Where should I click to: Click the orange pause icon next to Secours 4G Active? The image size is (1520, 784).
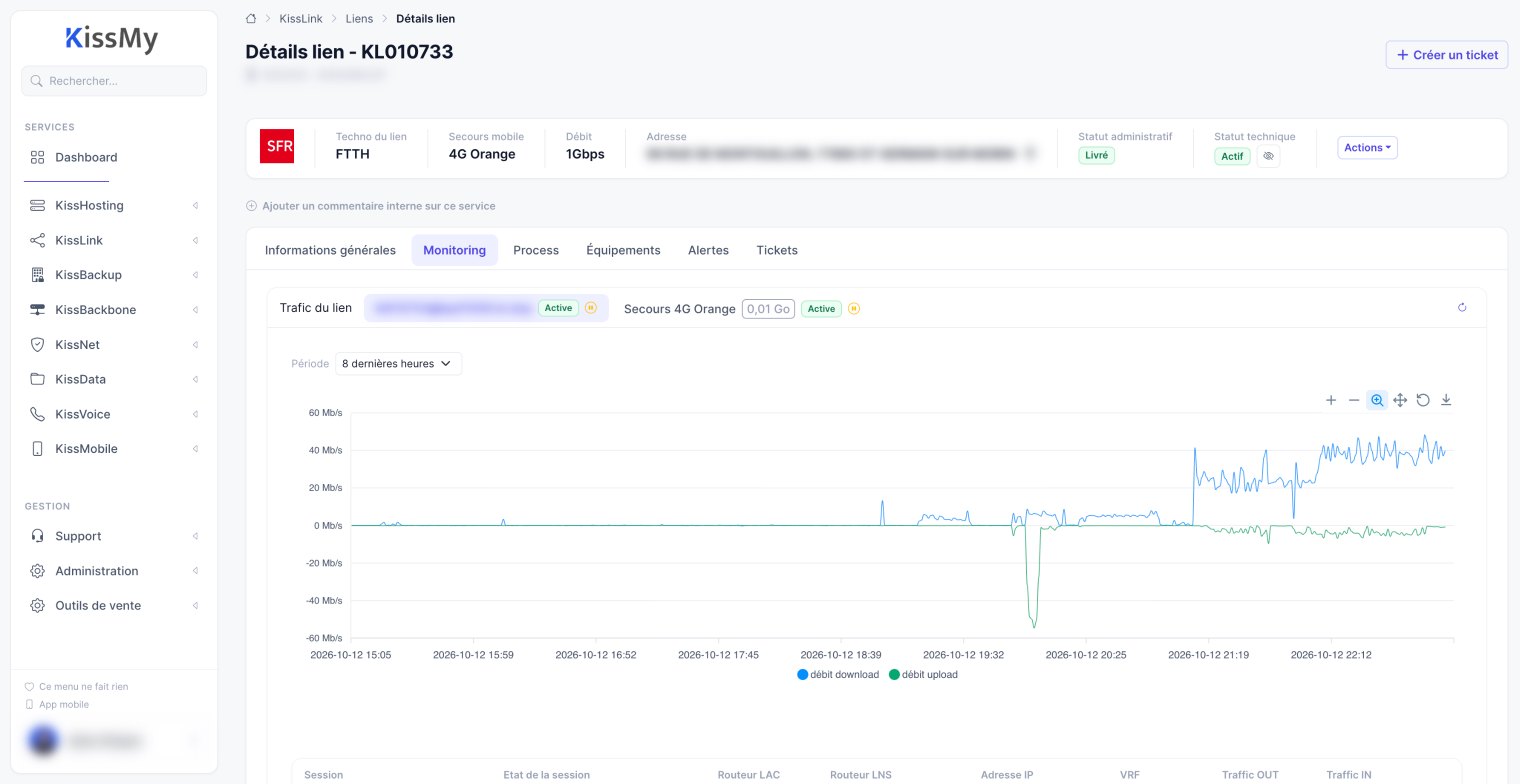[854, 308]
